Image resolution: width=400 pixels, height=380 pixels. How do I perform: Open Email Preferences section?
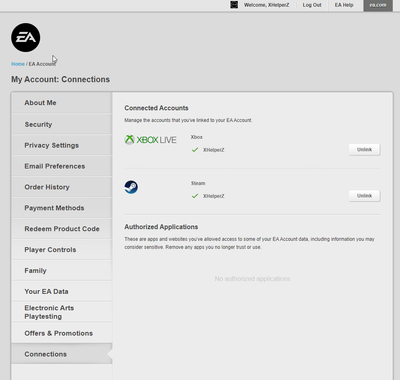pos(62,166)
